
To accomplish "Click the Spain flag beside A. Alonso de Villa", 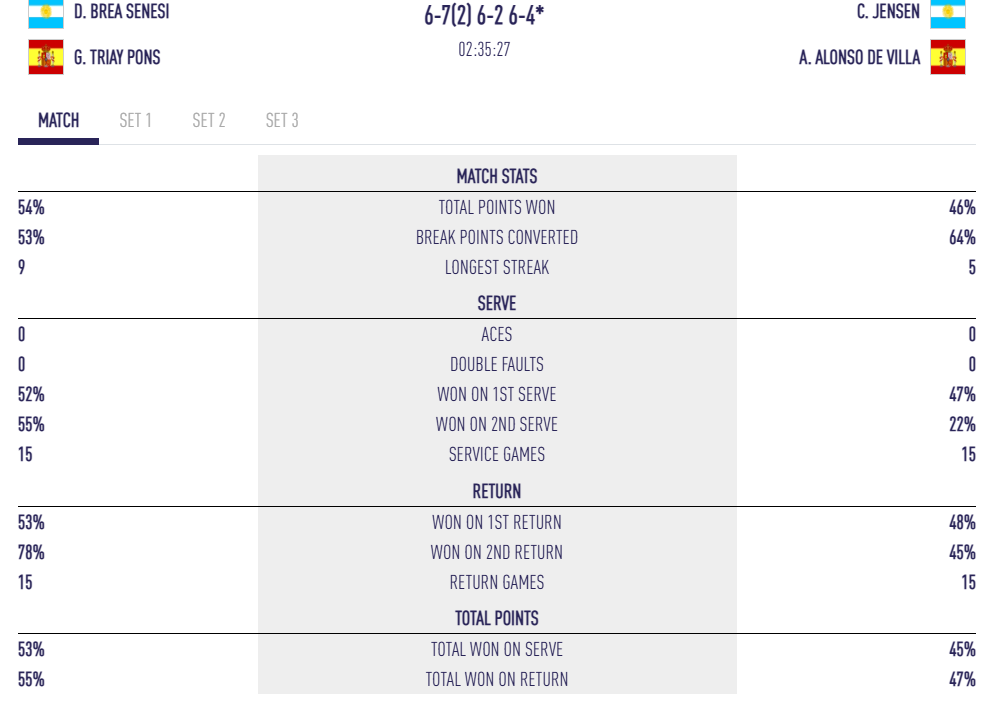I will pyautogui.click(x=947, y=57).
